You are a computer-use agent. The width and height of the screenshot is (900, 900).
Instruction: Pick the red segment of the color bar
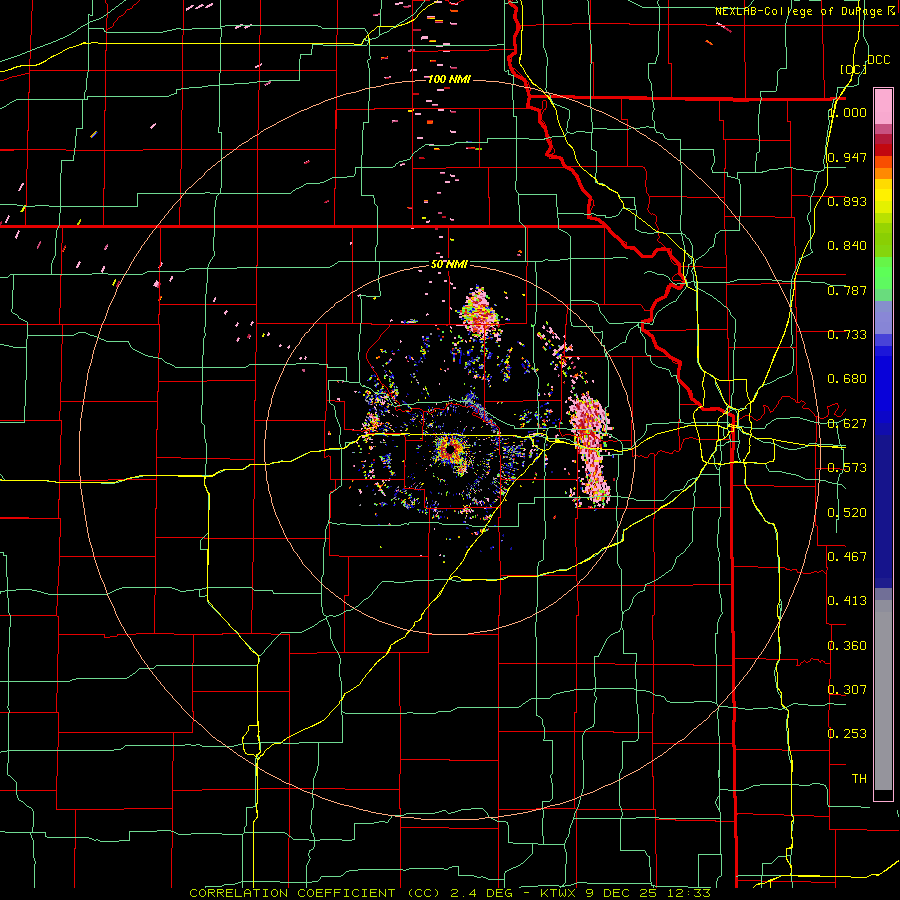pyautogui.click(x=883, y=150)
